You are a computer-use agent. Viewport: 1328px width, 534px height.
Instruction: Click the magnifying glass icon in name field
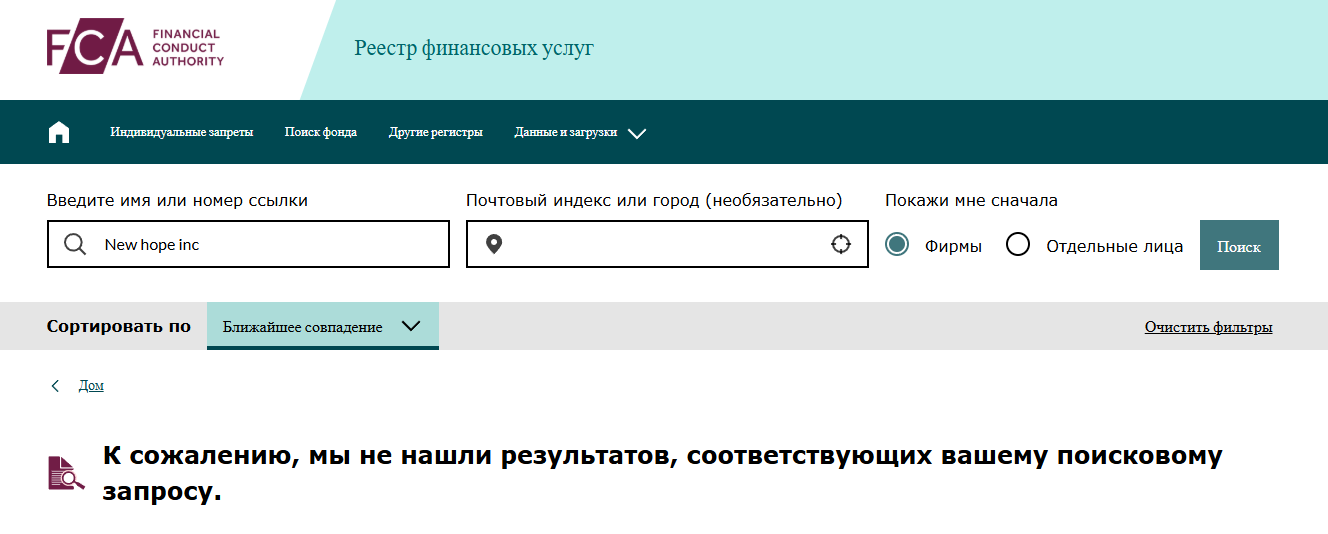pos(75,245)
